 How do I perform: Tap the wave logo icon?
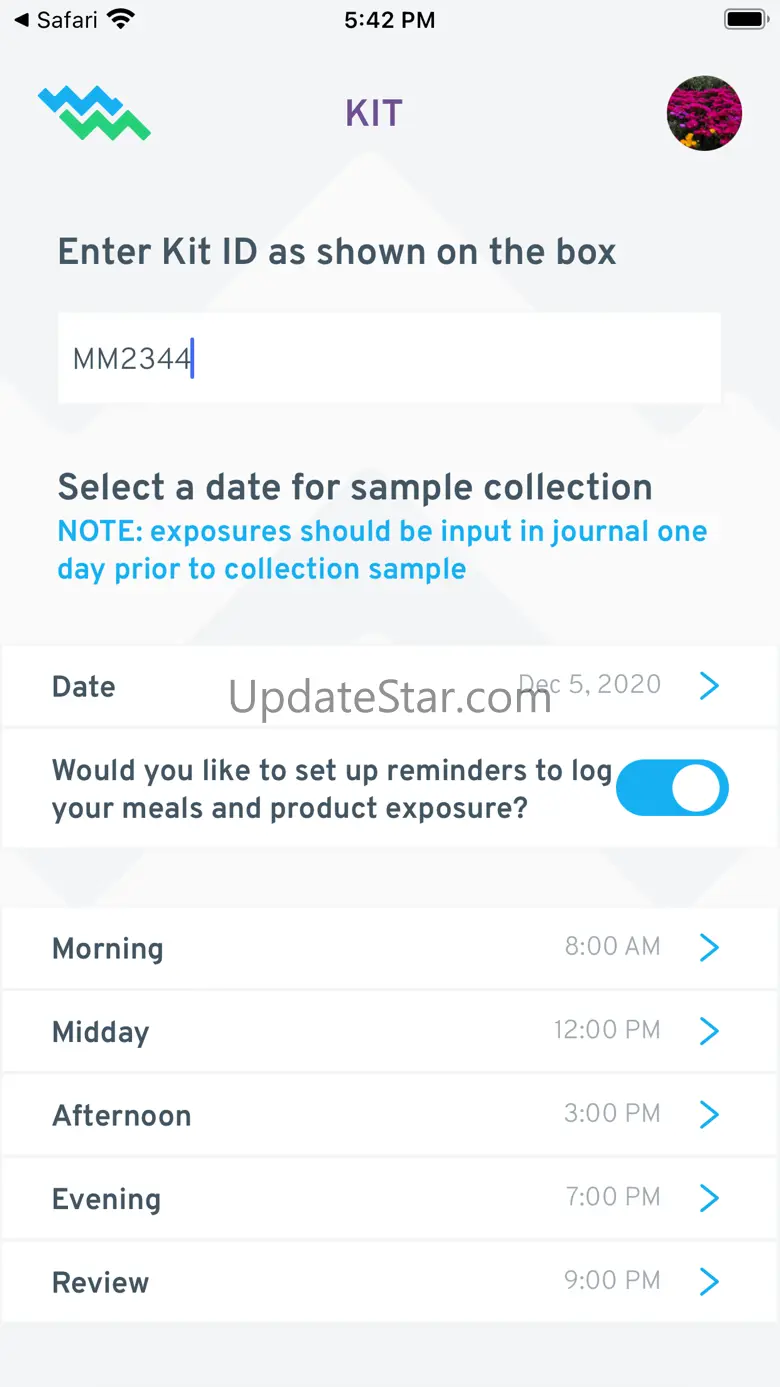point(94,113)
